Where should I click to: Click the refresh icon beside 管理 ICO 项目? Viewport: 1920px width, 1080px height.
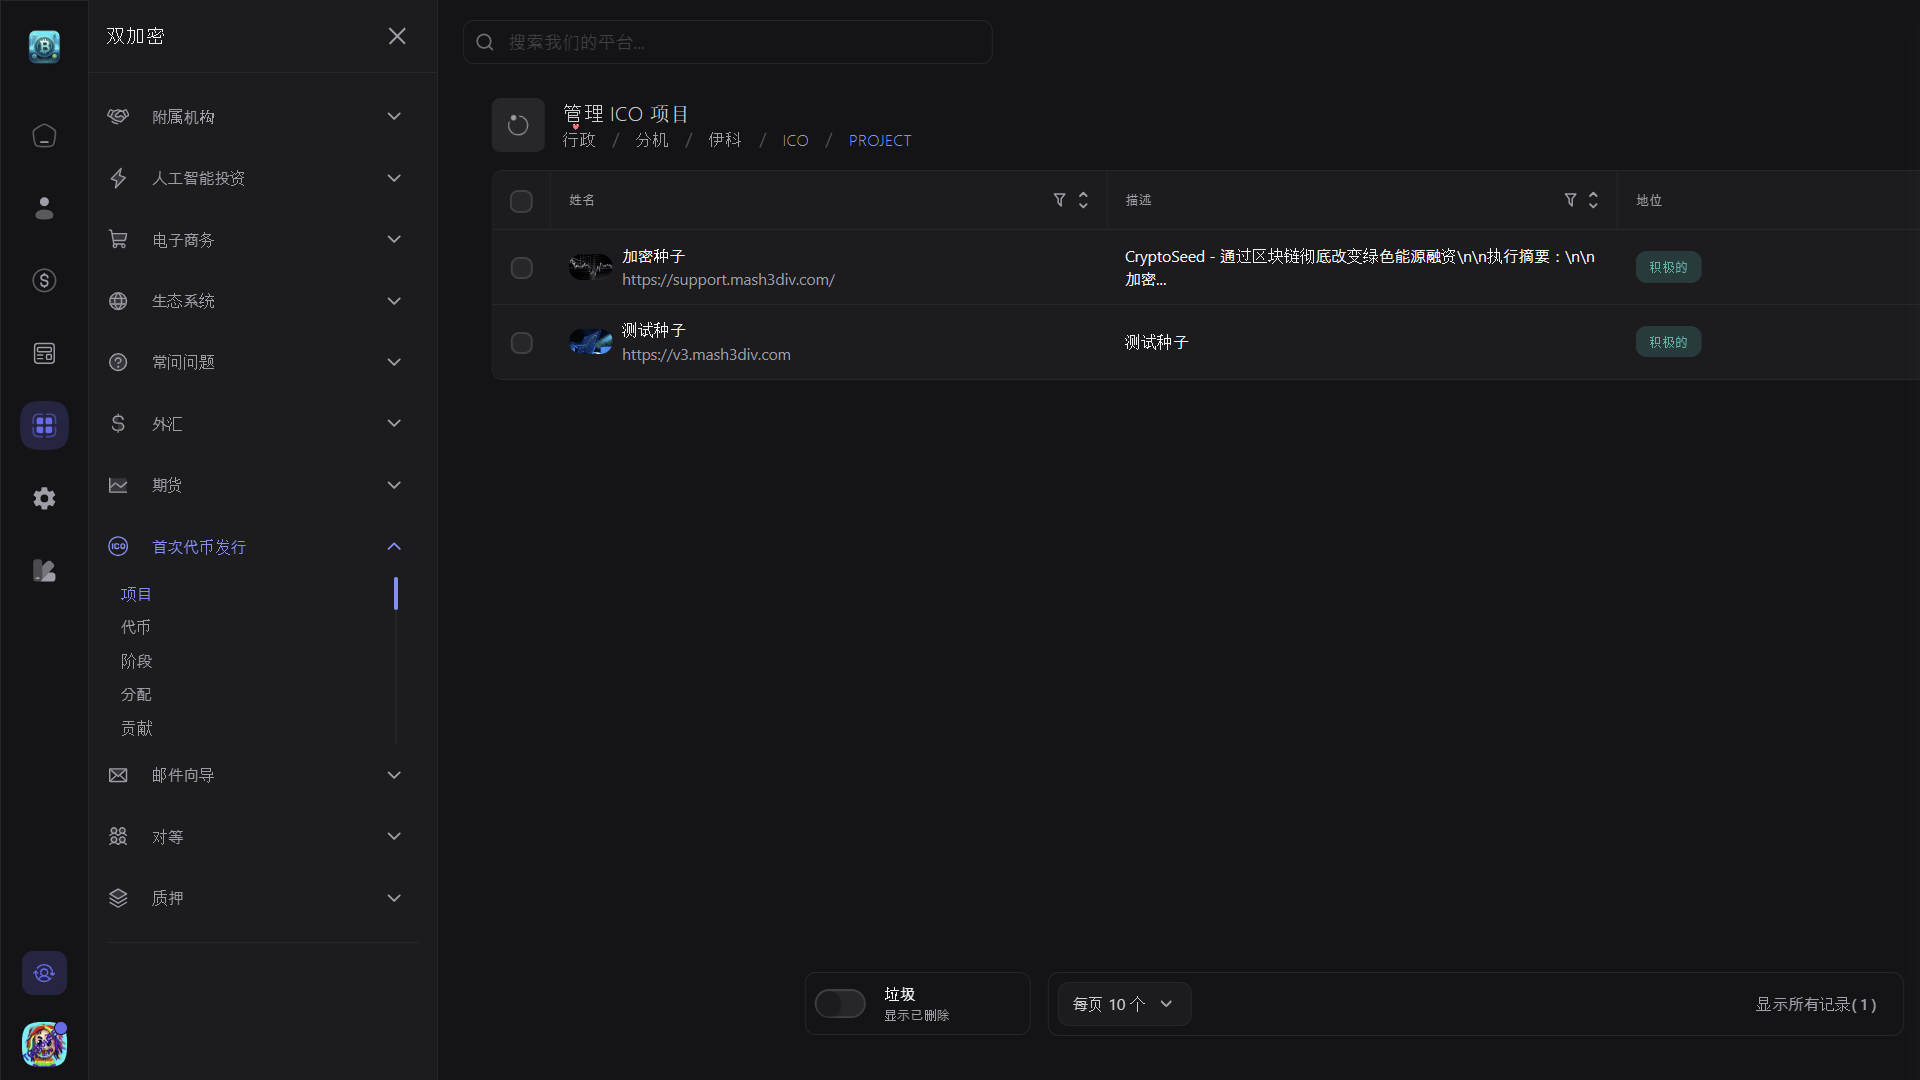[517, 125]
